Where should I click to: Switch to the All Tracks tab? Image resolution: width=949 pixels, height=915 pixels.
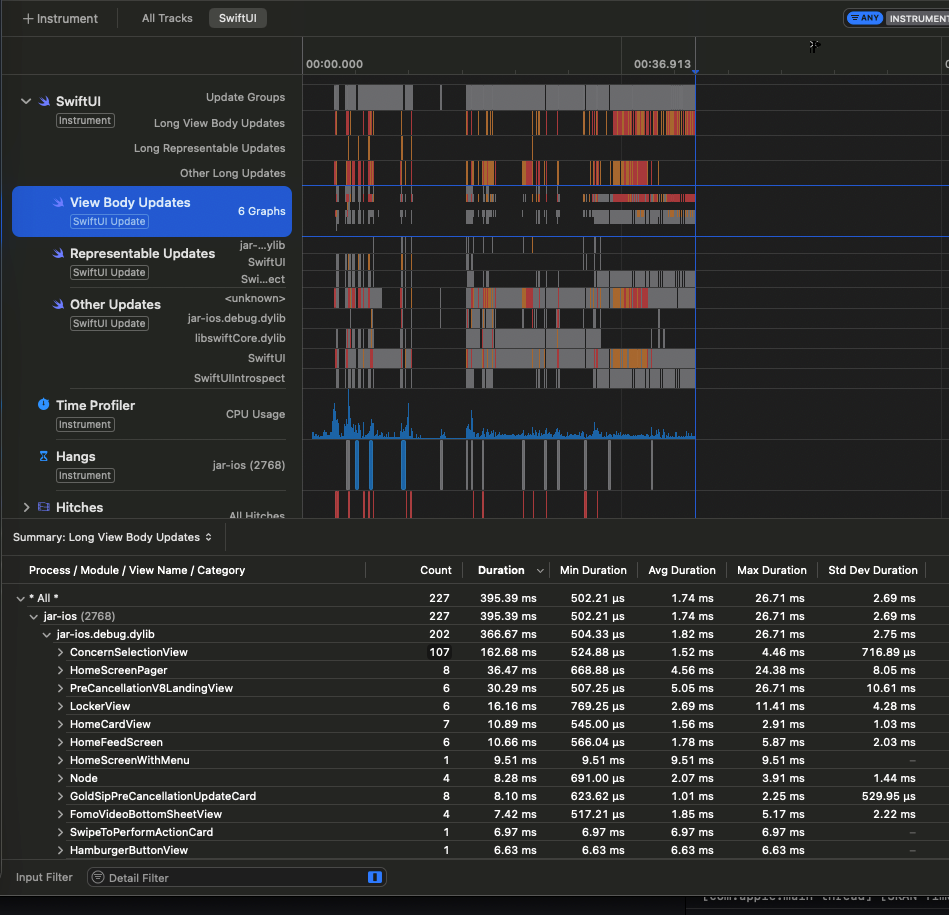167,18
